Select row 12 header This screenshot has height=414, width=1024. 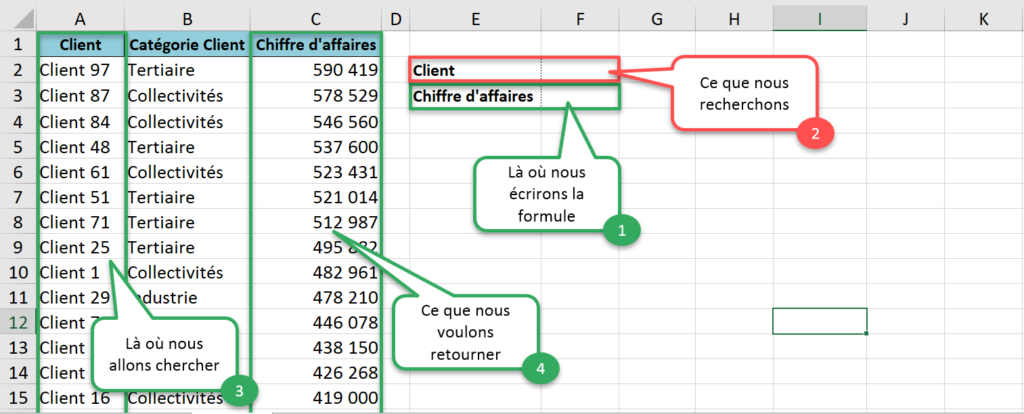18,322
